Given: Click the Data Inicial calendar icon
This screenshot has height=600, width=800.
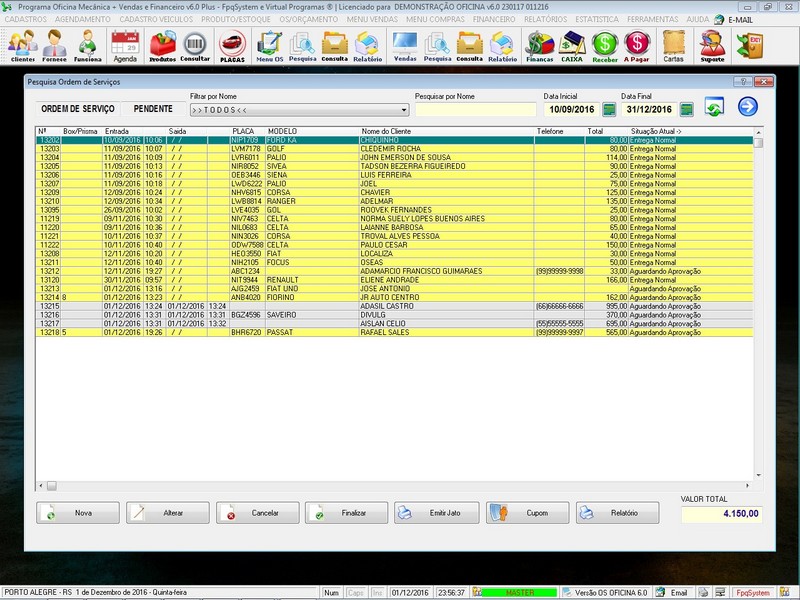Looking at the screenshot, I should [x=609, y=109].
